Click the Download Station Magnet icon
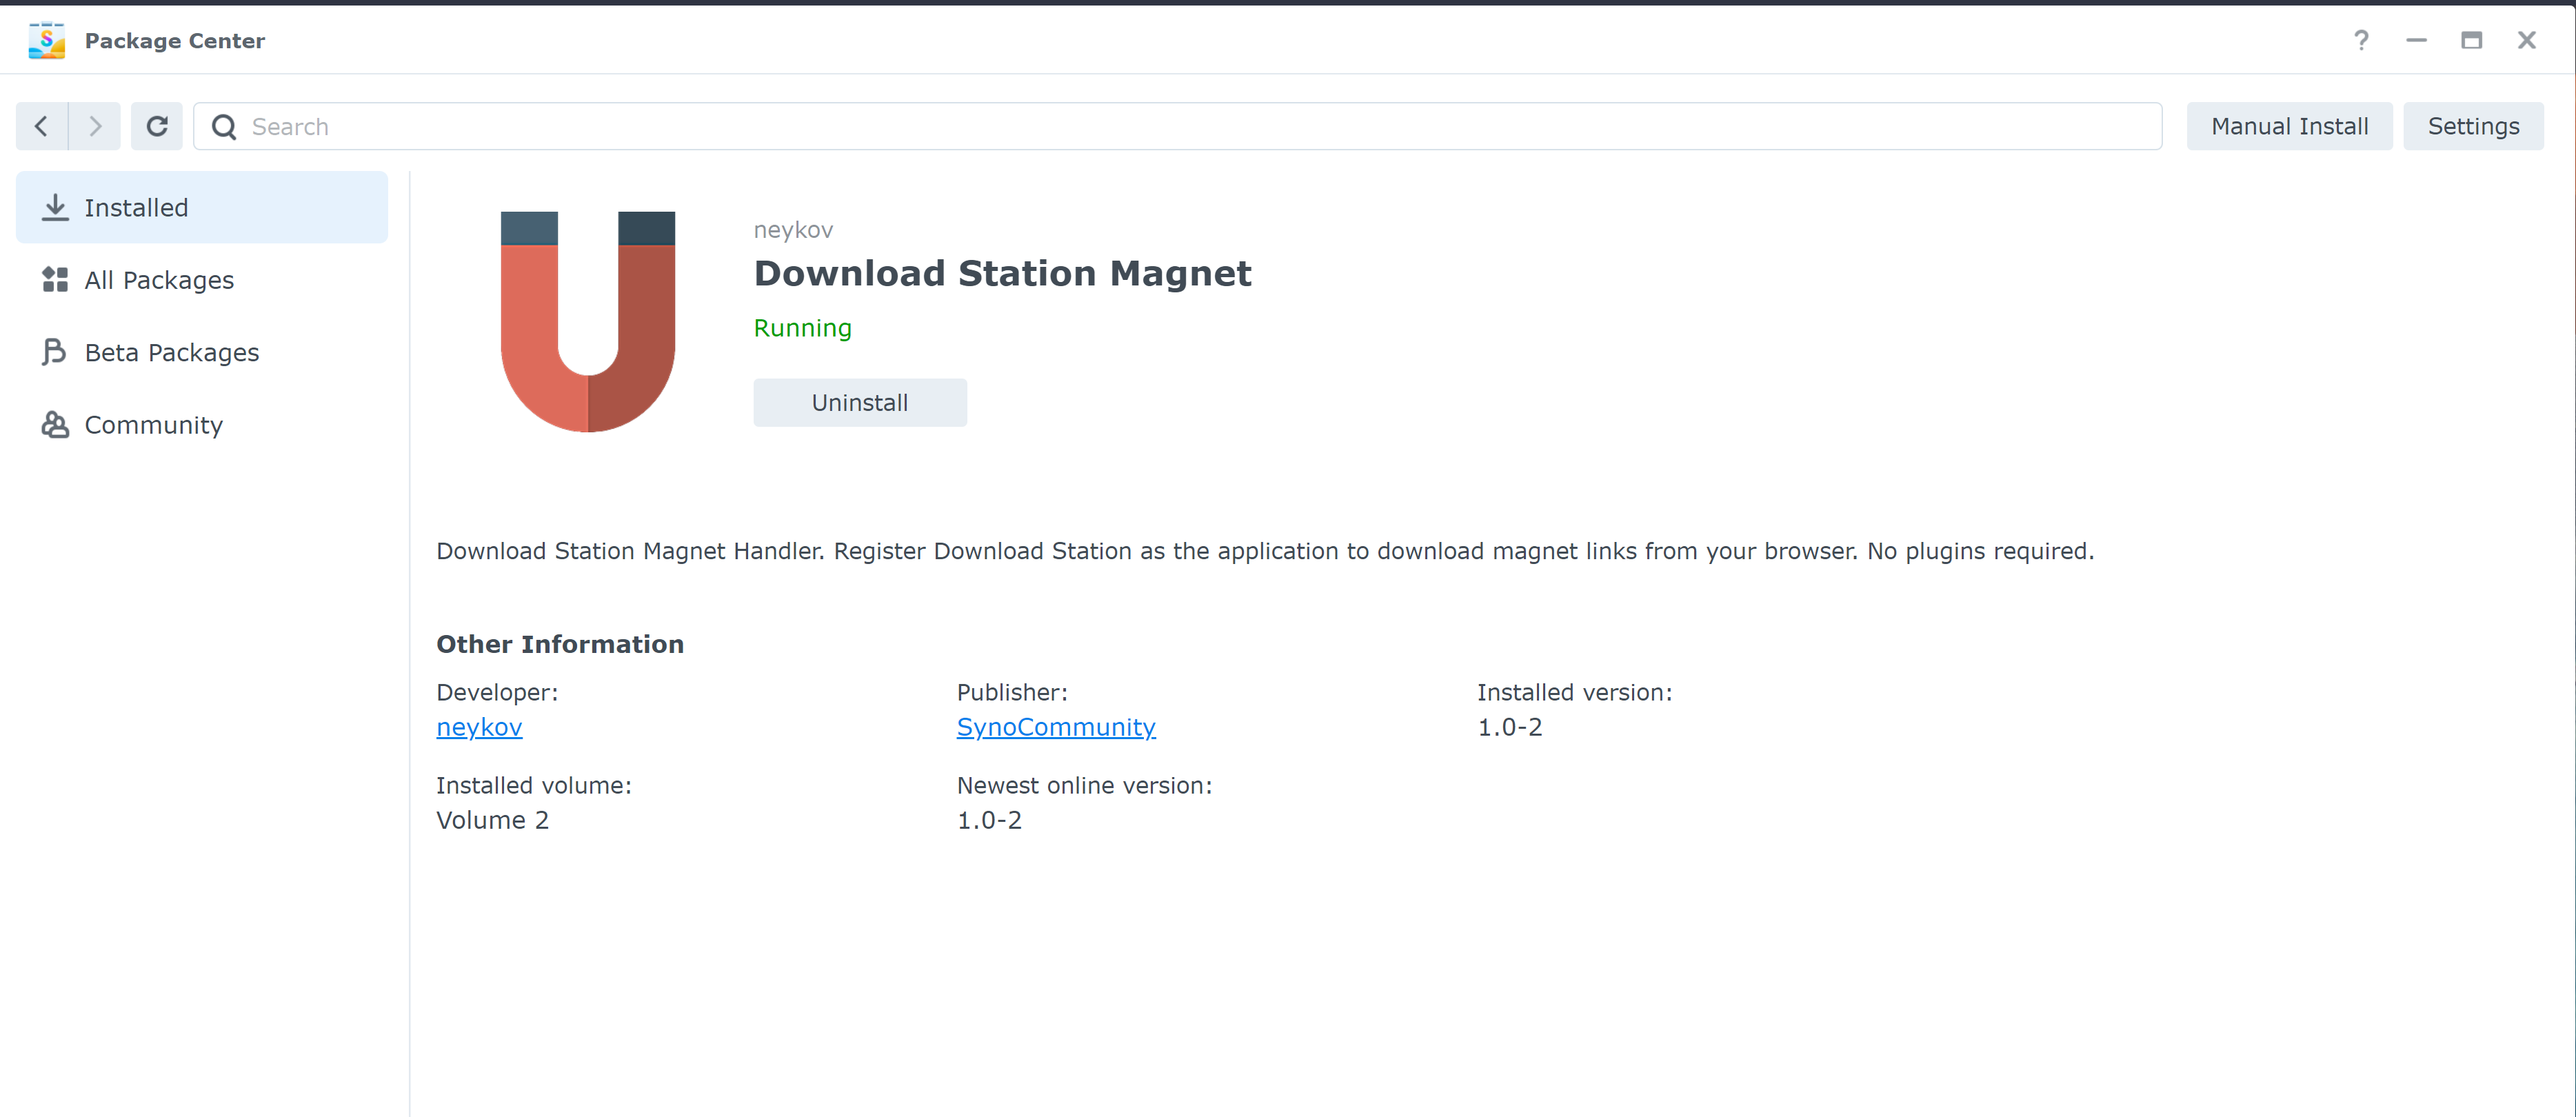Screen dimensions: 2576x1117 tap(588, 321)
